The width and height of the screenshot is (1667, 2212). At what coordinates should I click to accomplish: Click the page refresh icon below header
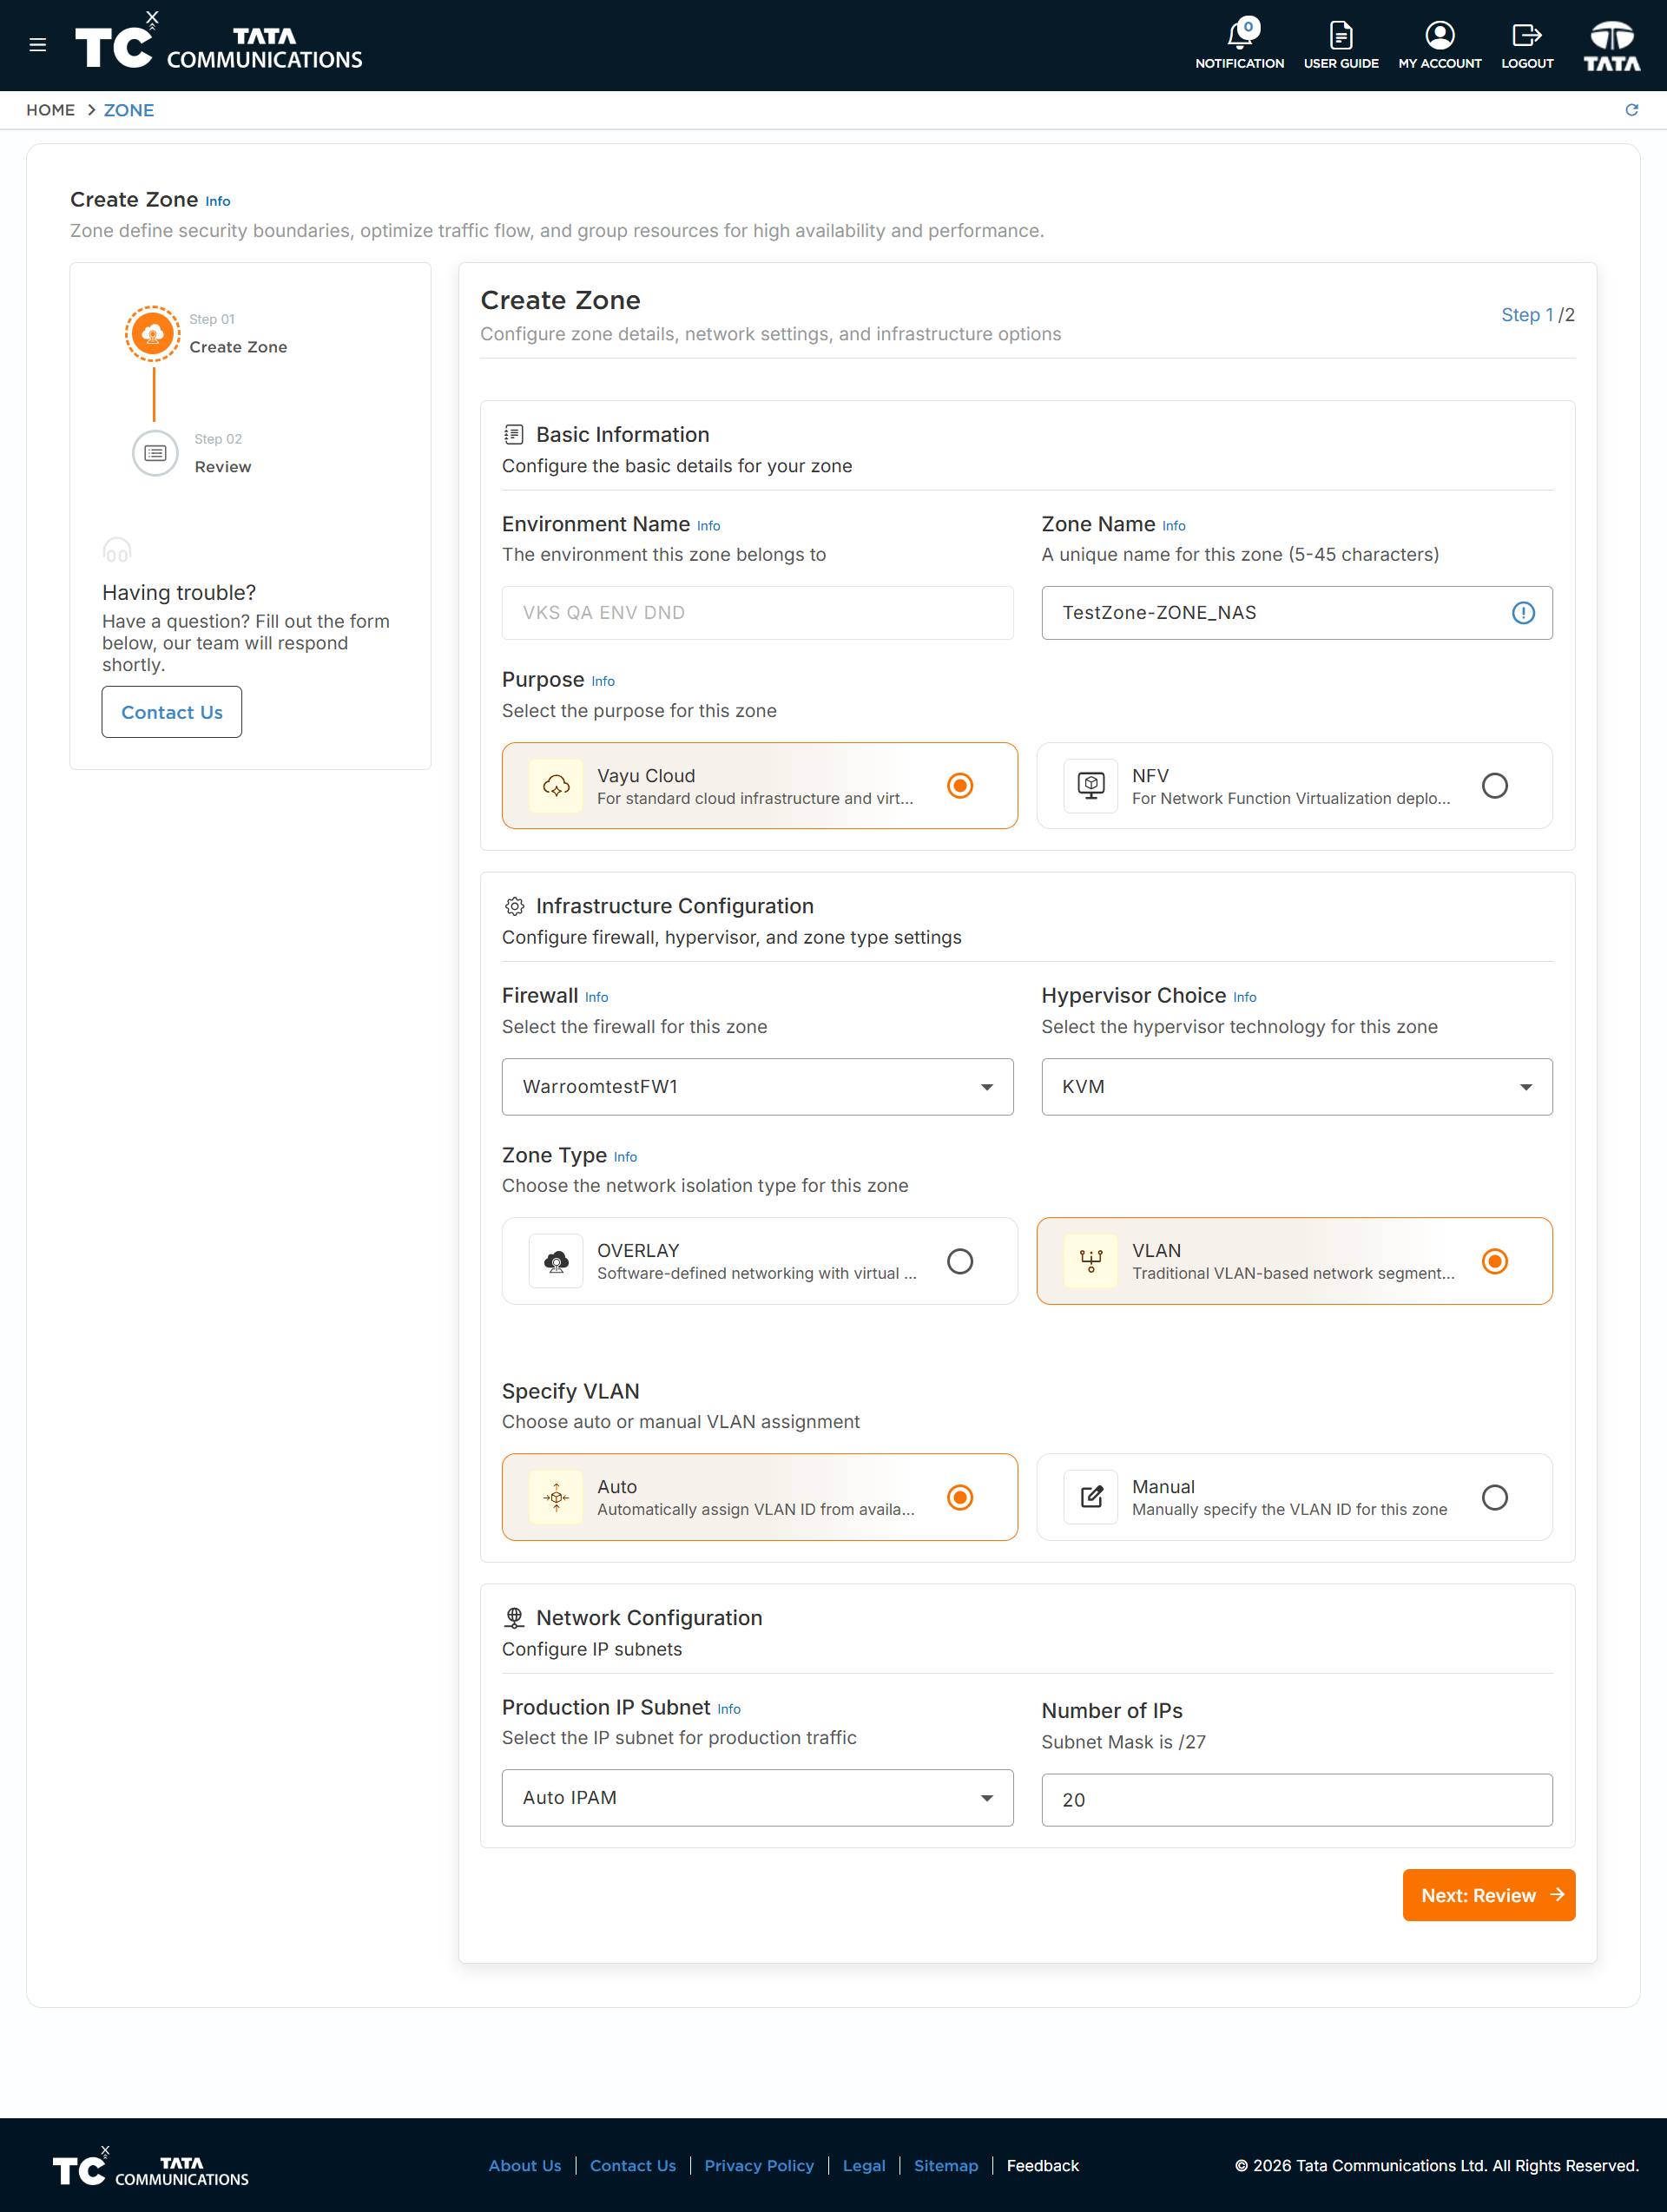1632,110
